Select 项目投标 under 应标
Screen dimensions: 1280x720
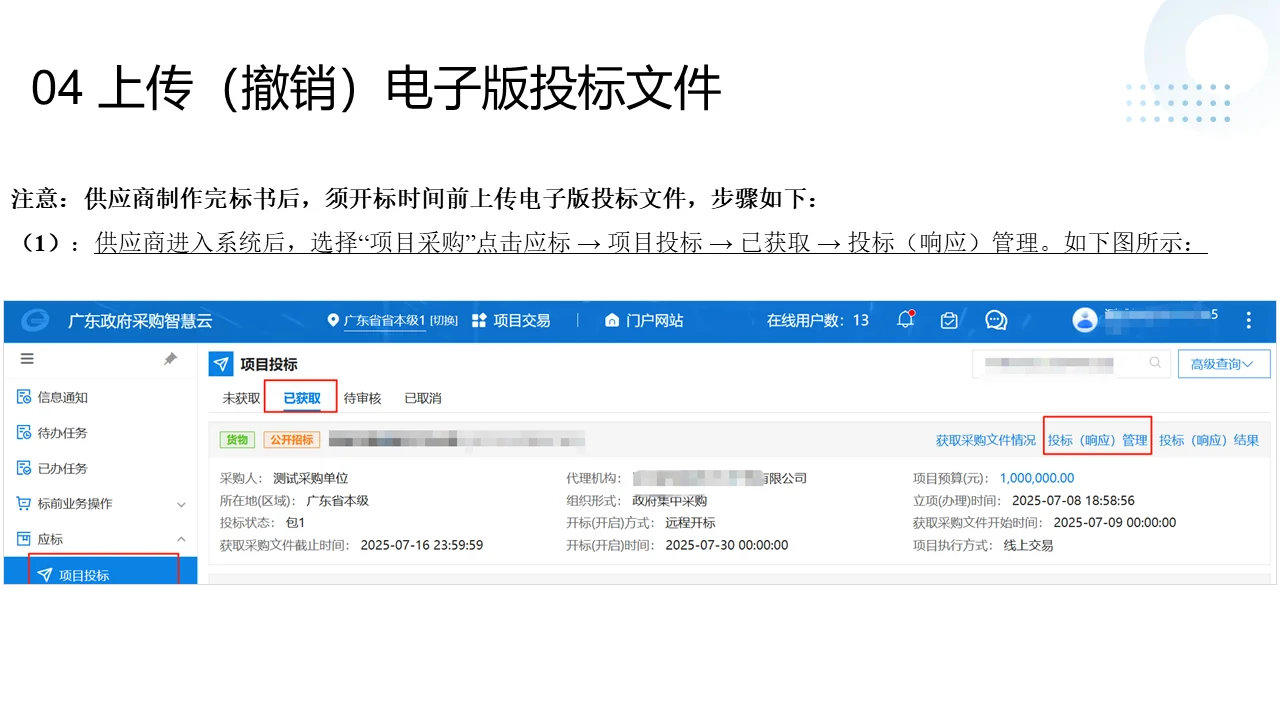point(85,574)
